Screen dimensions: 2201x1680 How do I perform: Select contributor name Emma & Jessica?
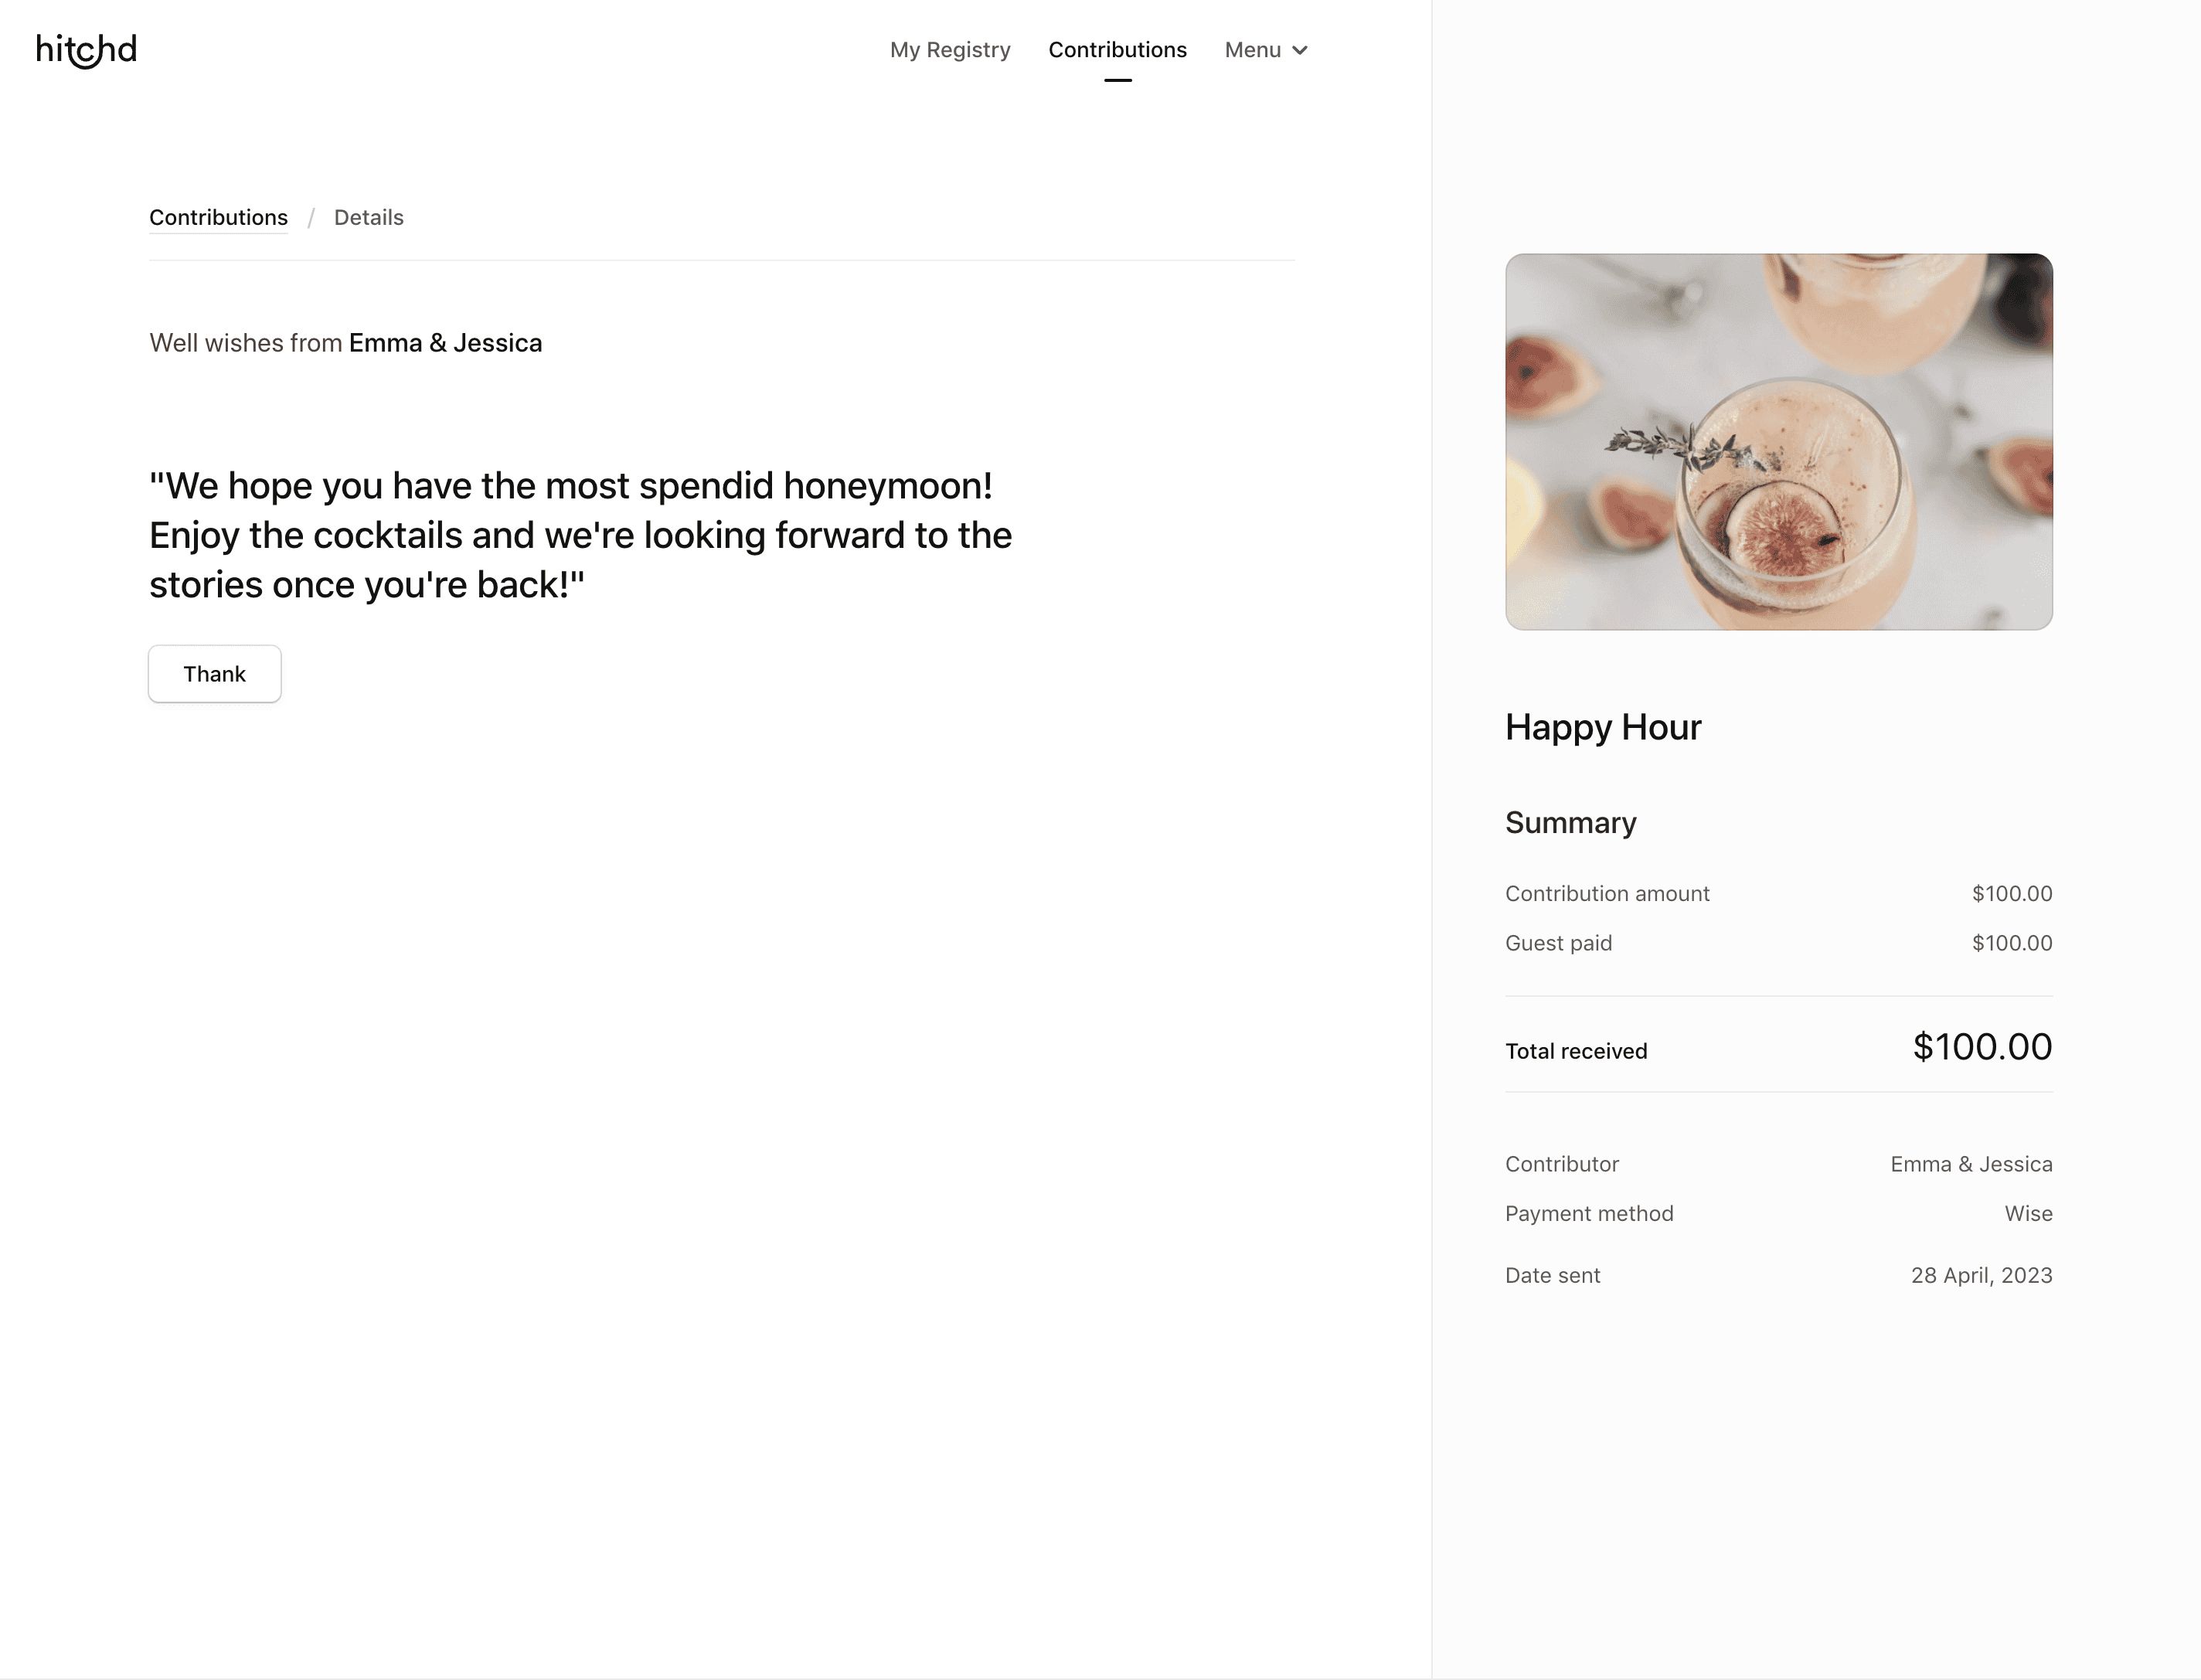[1970, 1164]
